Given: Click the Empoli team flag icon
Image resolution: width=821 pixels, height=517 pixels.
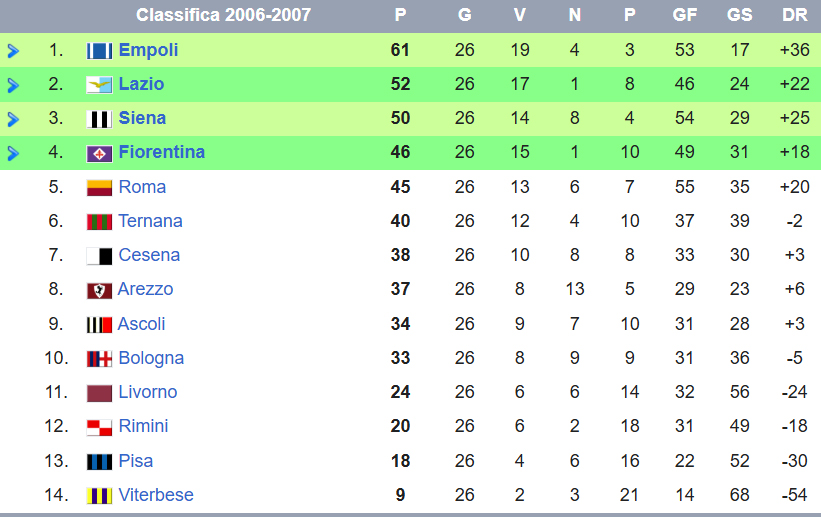Looking at the screenshot, I should point(99,51).
